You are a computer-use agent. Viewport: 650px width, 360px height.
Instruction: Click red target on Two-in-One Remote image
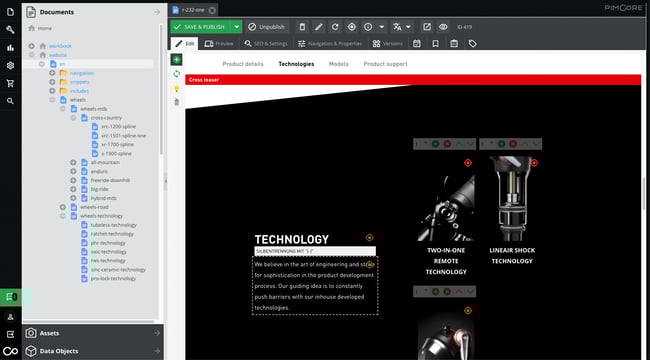click(x=468, y=163)
